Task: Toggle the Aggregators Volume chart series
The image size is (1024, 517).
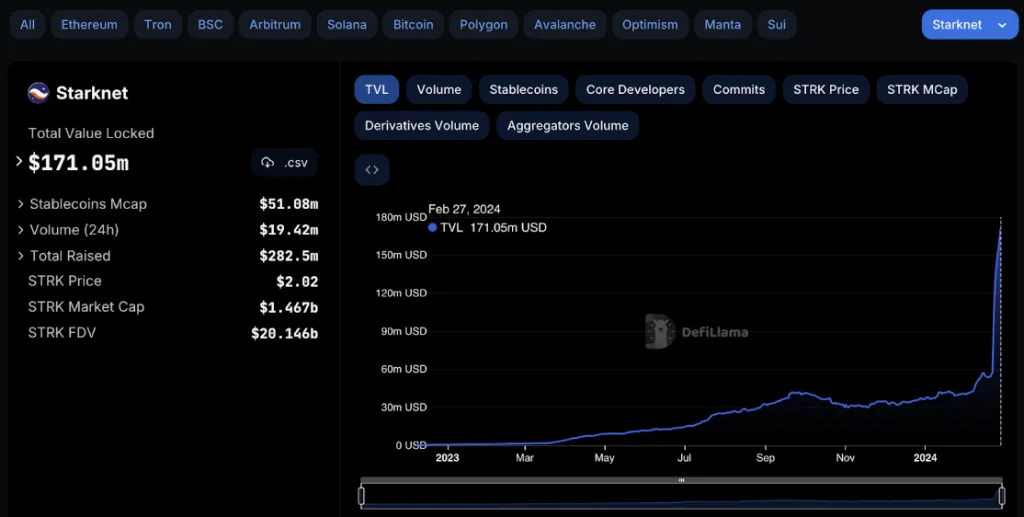Action: click(568, 125)
